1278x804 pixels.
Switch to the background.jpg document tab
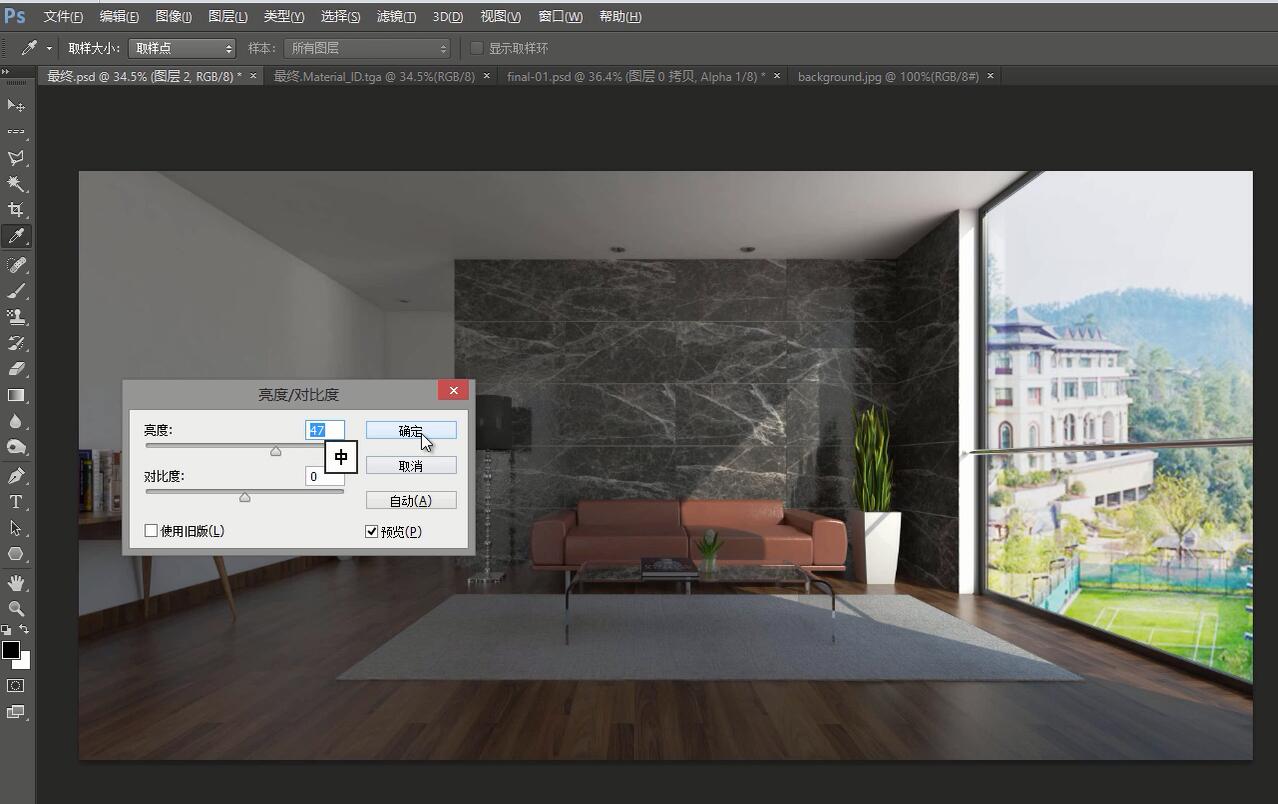(x=888, y=76)
